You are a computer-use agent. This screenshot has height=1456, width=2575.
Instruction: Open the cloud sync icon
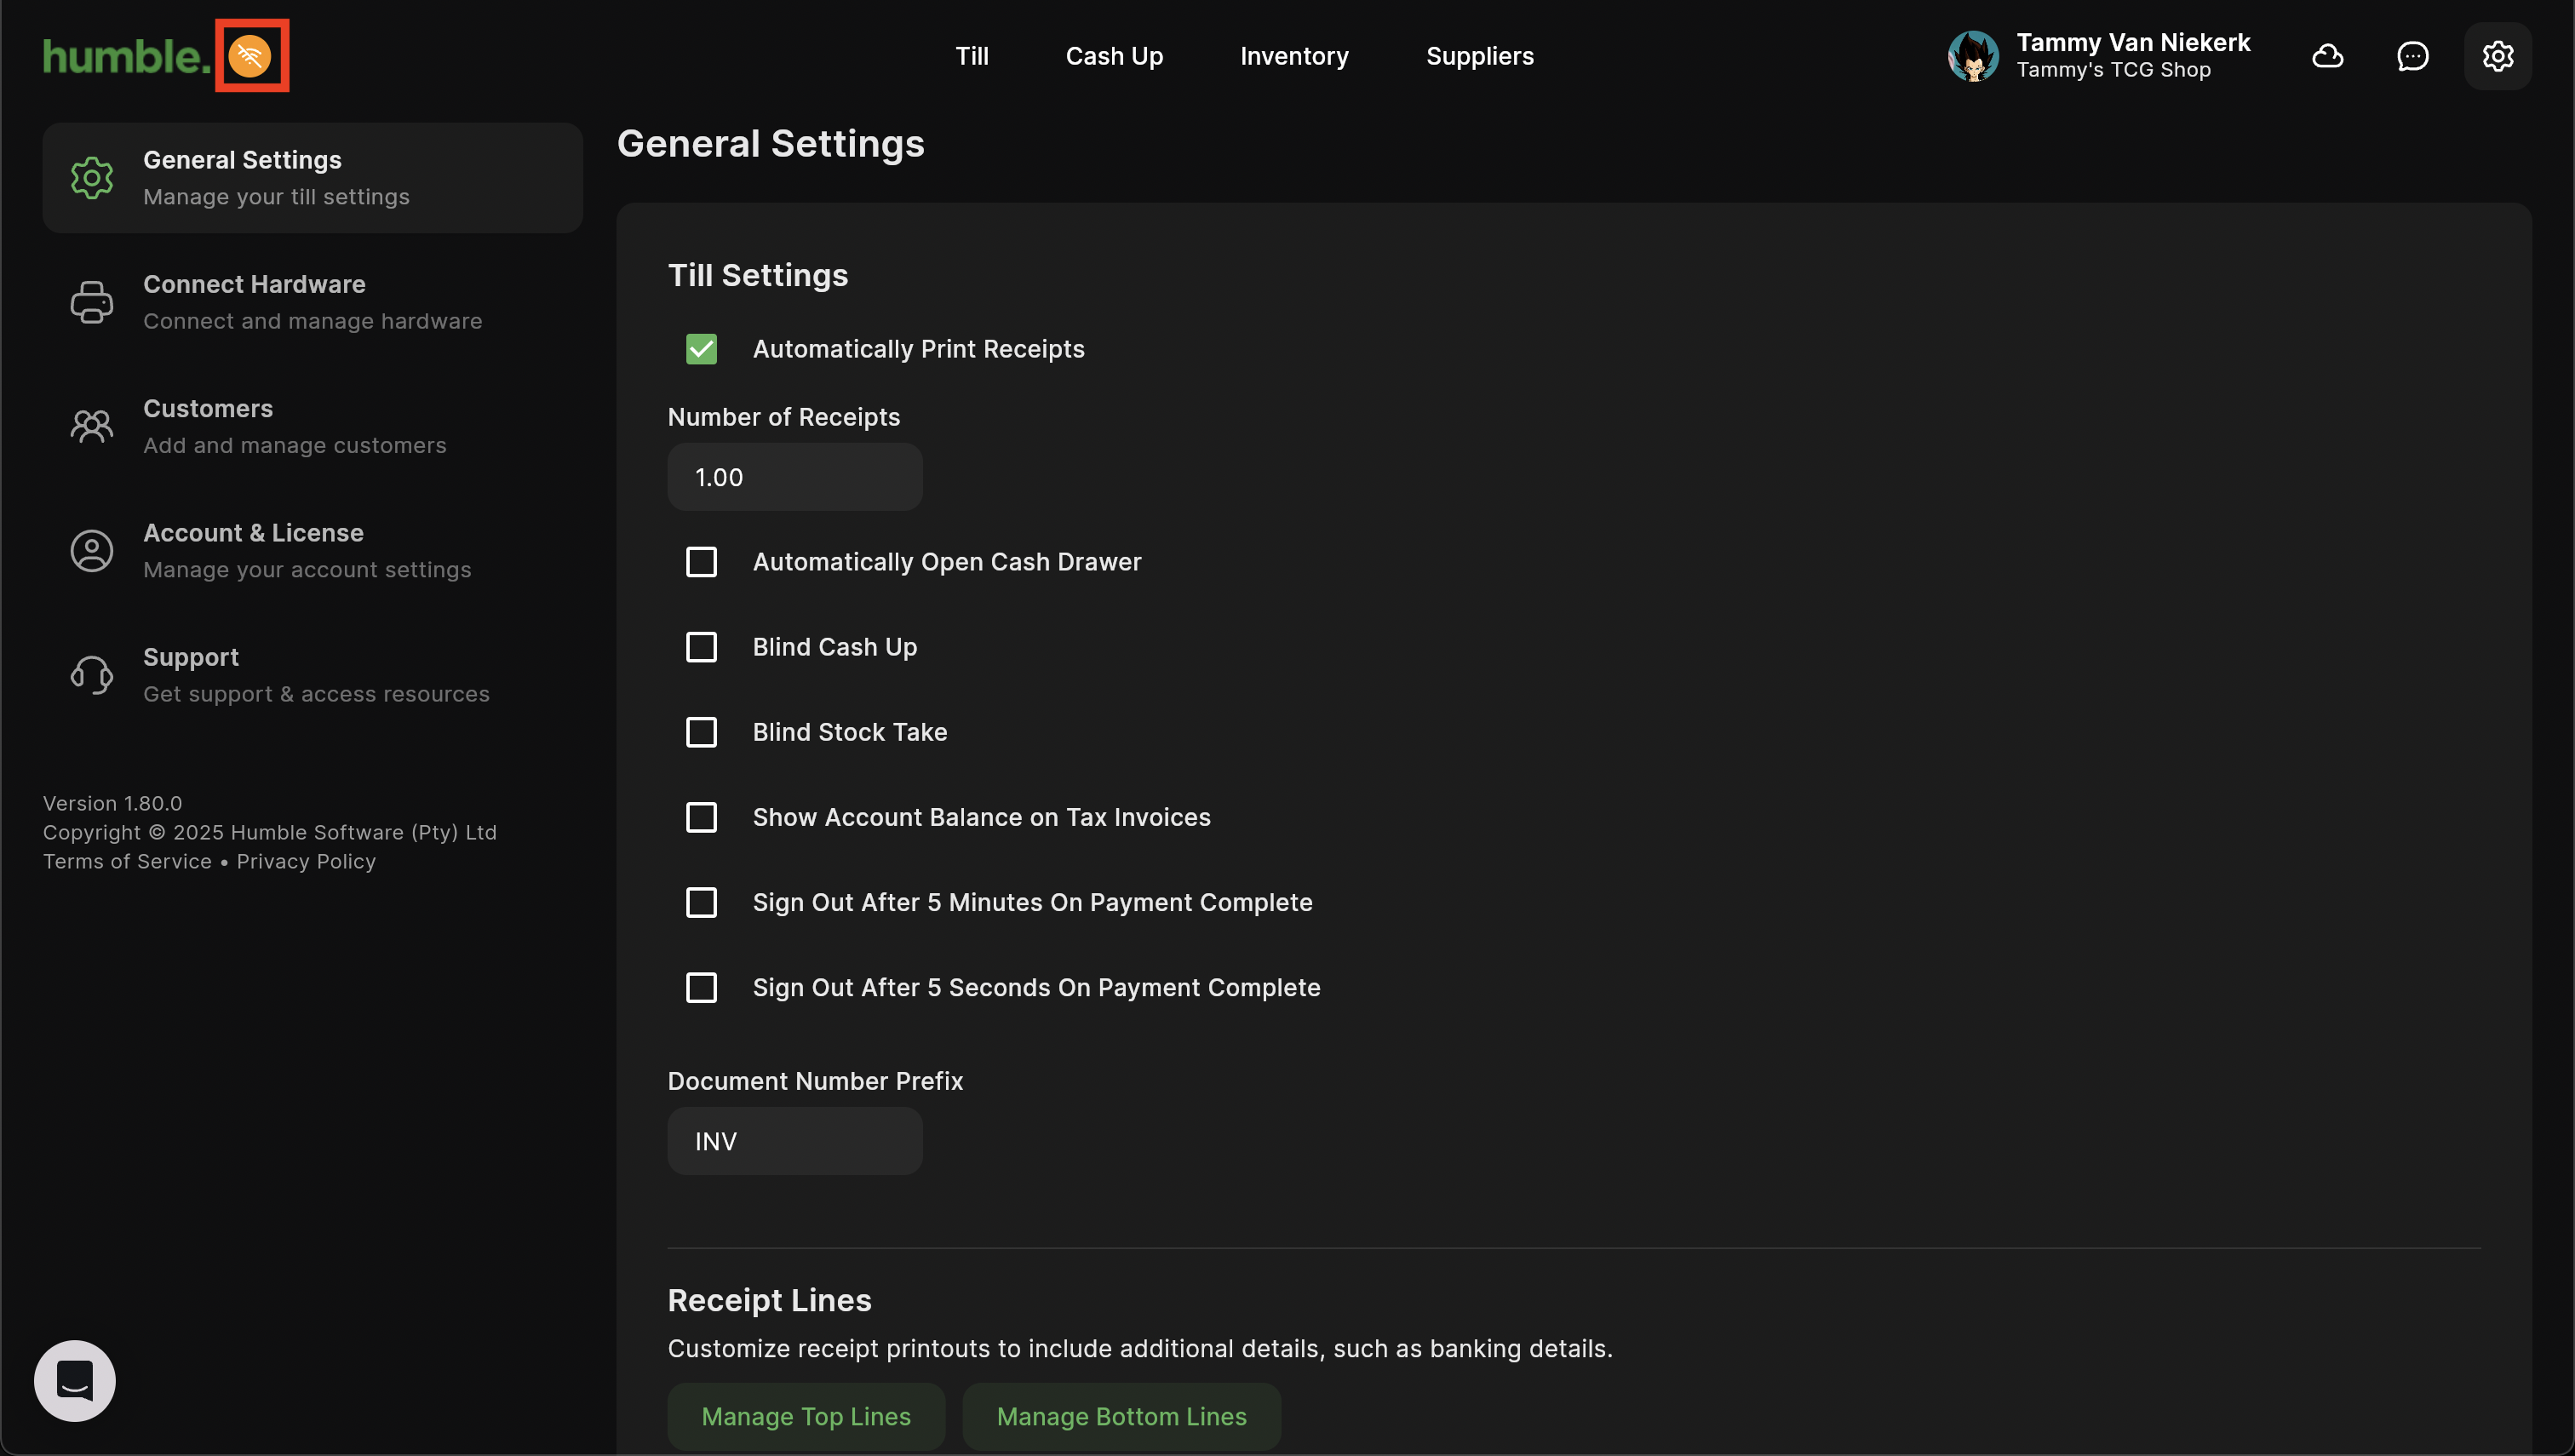click(2327, 56)
